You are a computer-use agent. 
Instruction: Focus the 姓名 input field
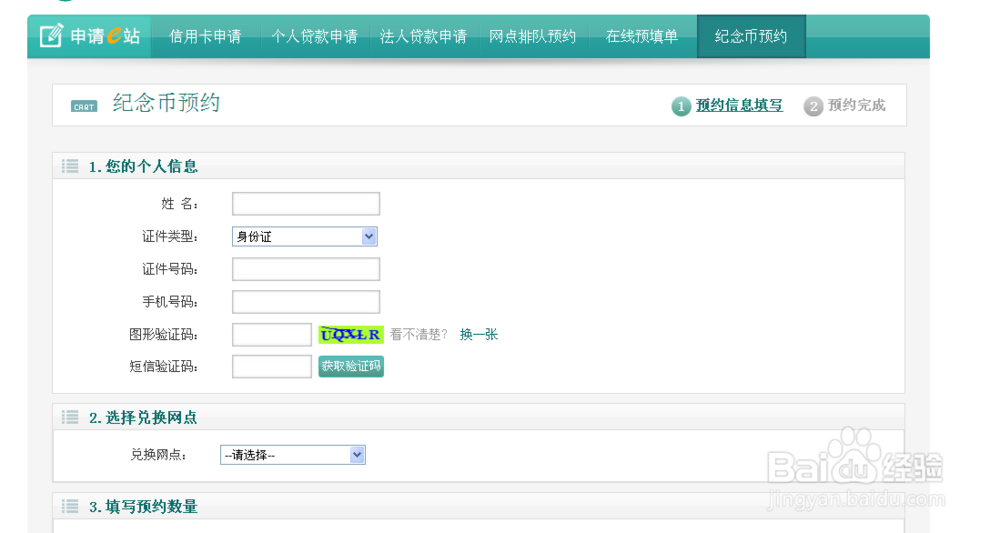click(x=306, y=204)
